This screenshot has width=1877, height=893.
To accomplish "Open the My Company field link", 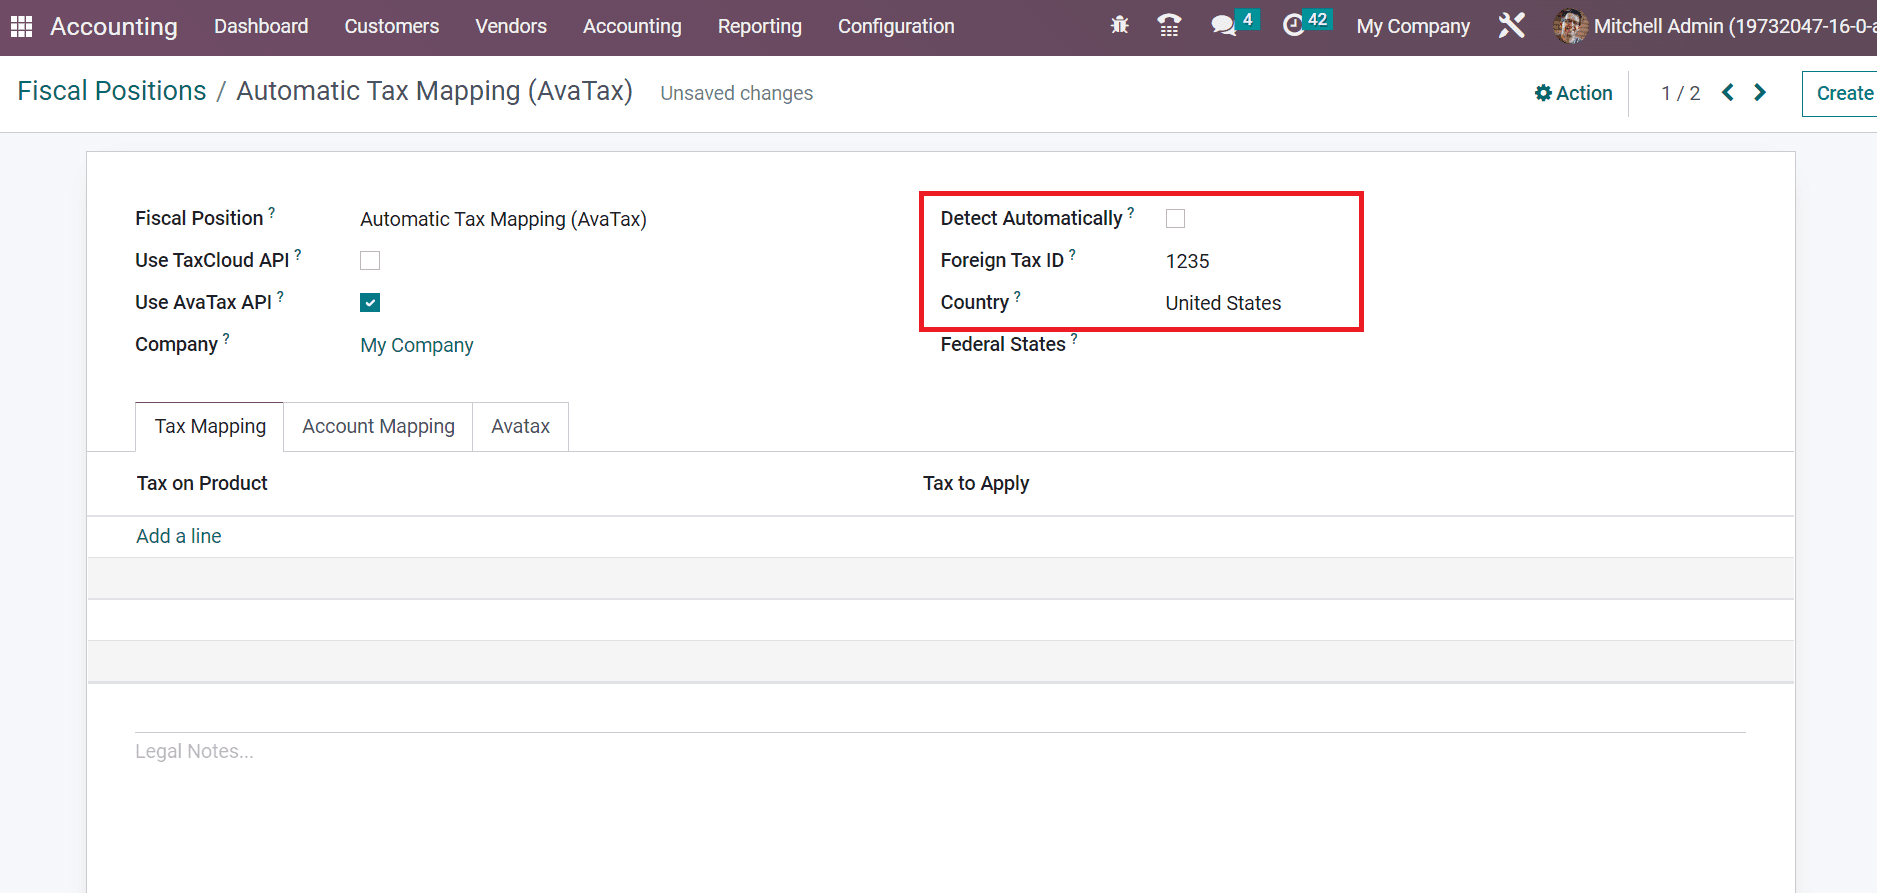I will coord(417,345).
